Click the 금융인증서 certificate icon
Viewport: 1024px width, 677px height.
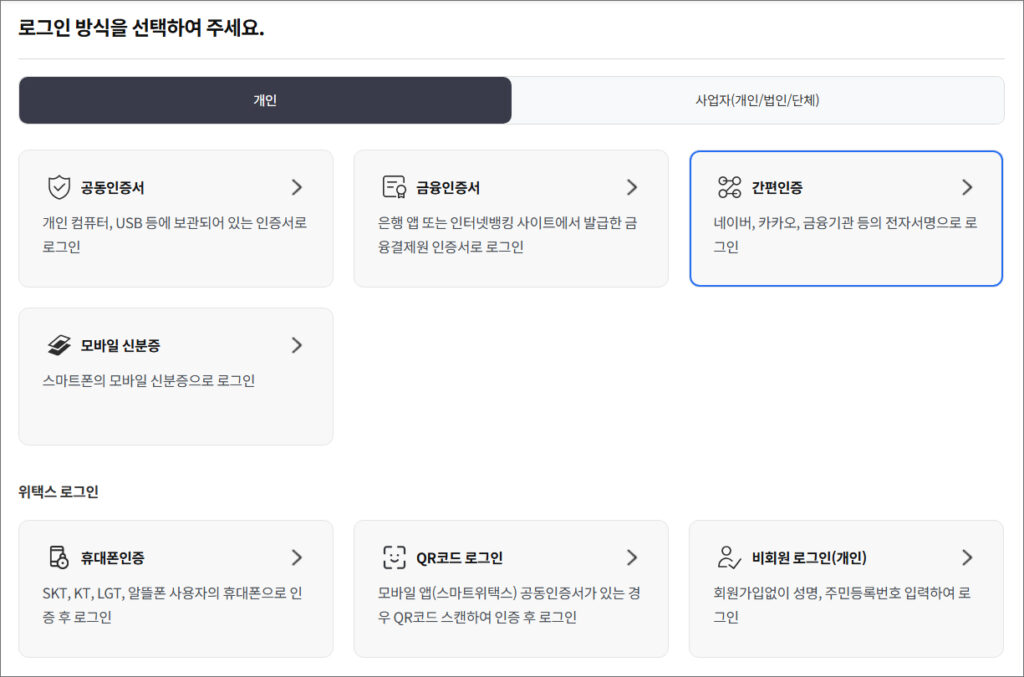pos(394,188)
